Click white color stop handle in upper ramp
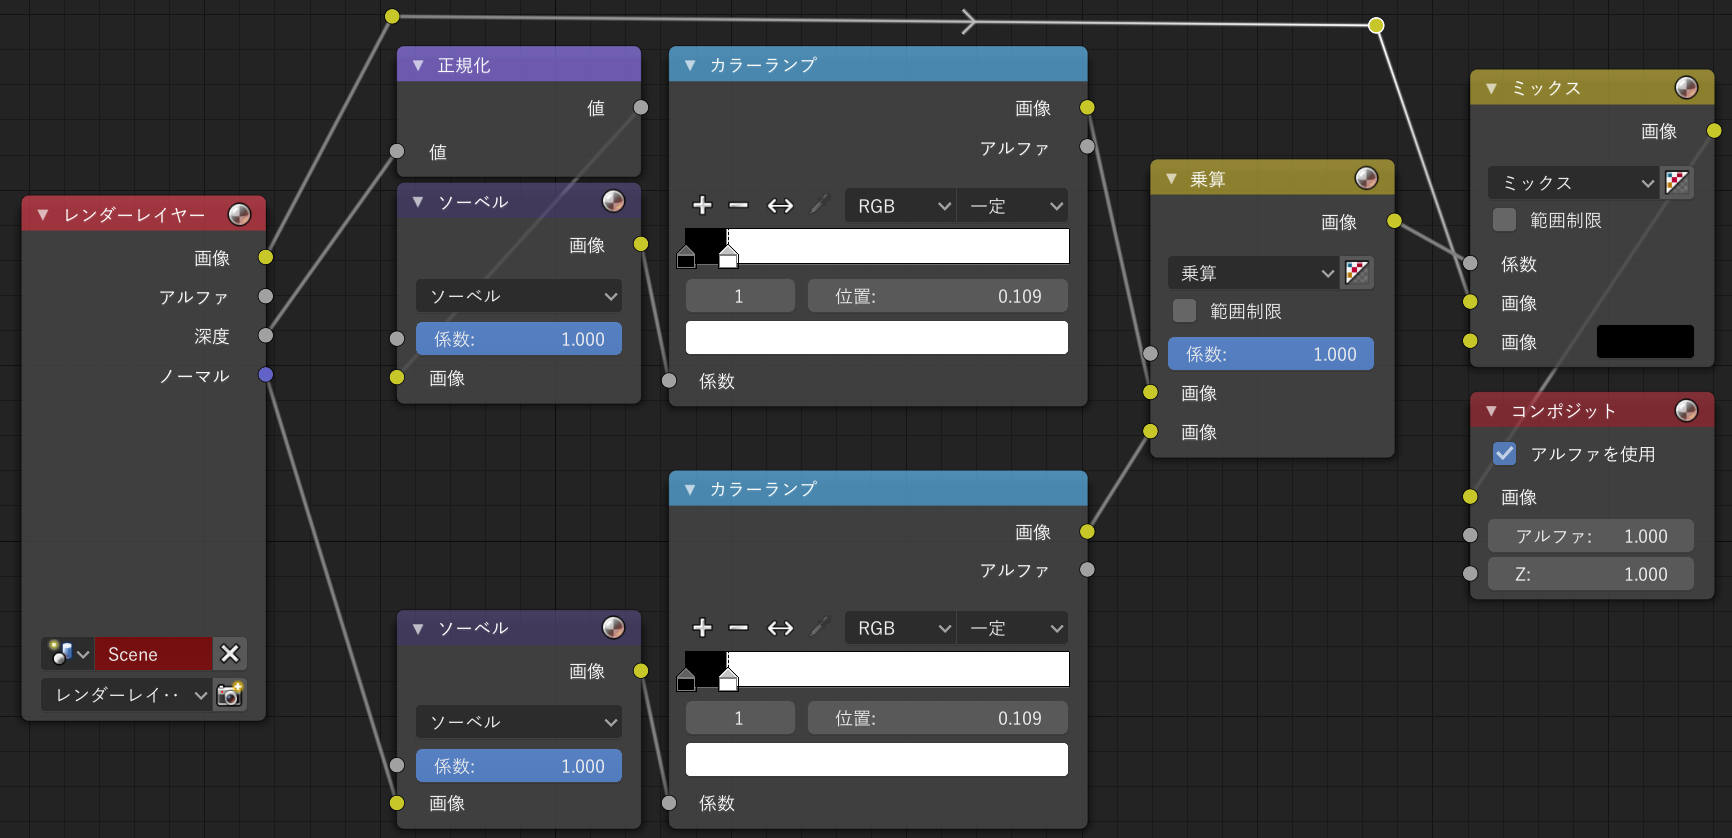The image size is (1732, 838). [729, 258]
